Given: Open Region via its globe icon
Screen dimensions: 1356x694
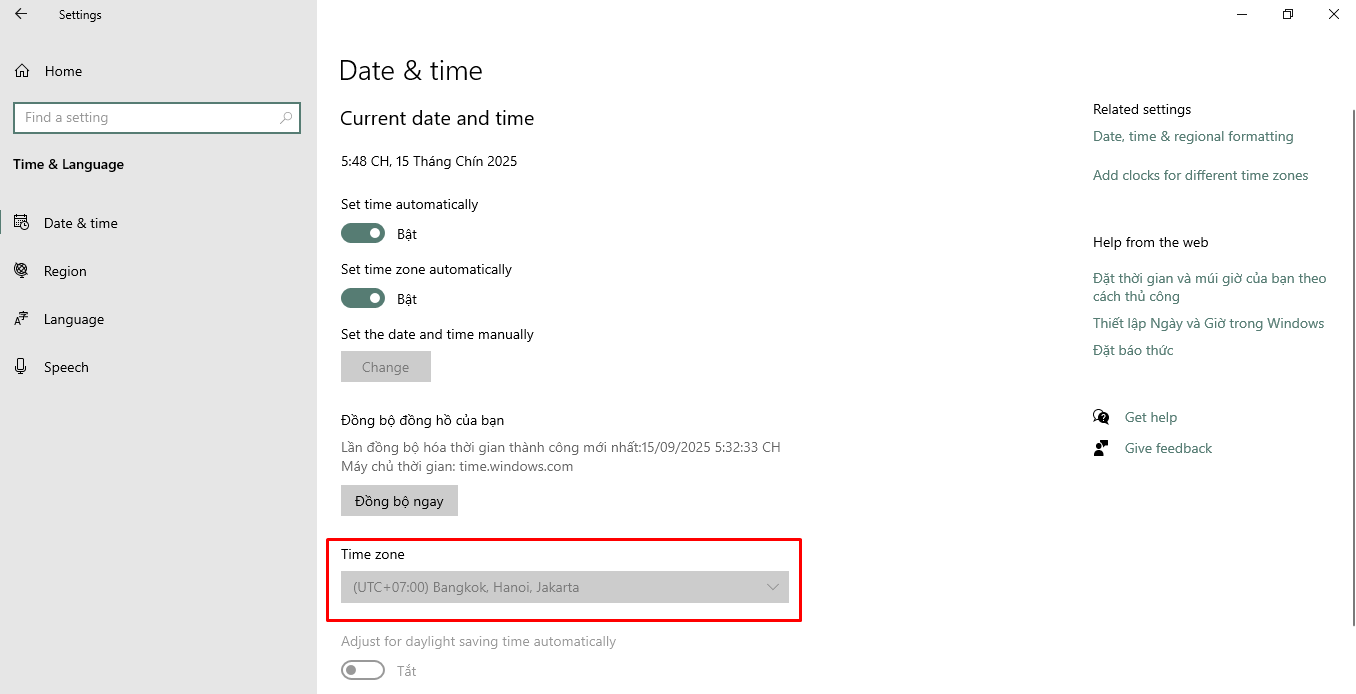Looking at the screenshot, I should (x=21, y=270).
